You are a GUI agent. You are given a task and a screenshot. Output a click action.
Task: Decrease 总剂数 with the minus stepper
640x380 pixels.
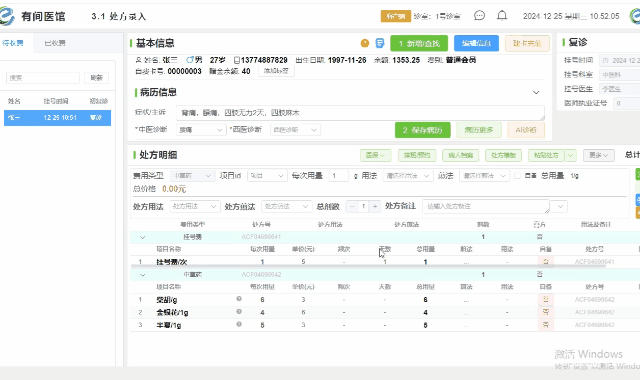pyautogui.click(x=352, y=207)
